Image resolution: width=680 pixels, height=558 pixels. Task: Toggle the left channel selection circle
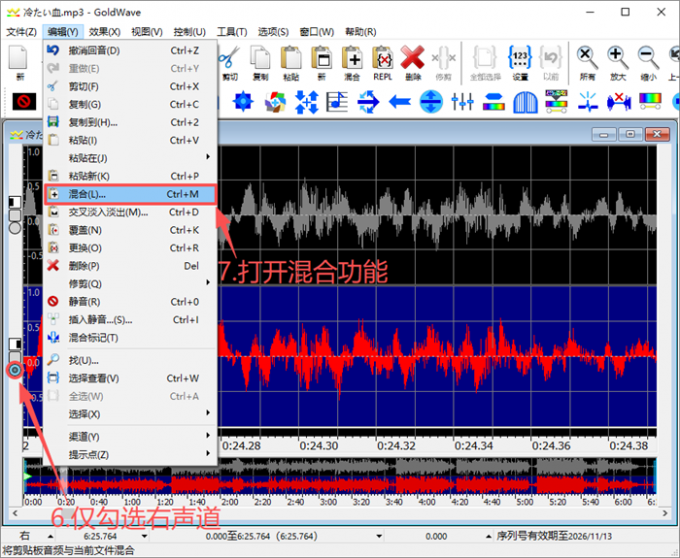click(15, 228)
